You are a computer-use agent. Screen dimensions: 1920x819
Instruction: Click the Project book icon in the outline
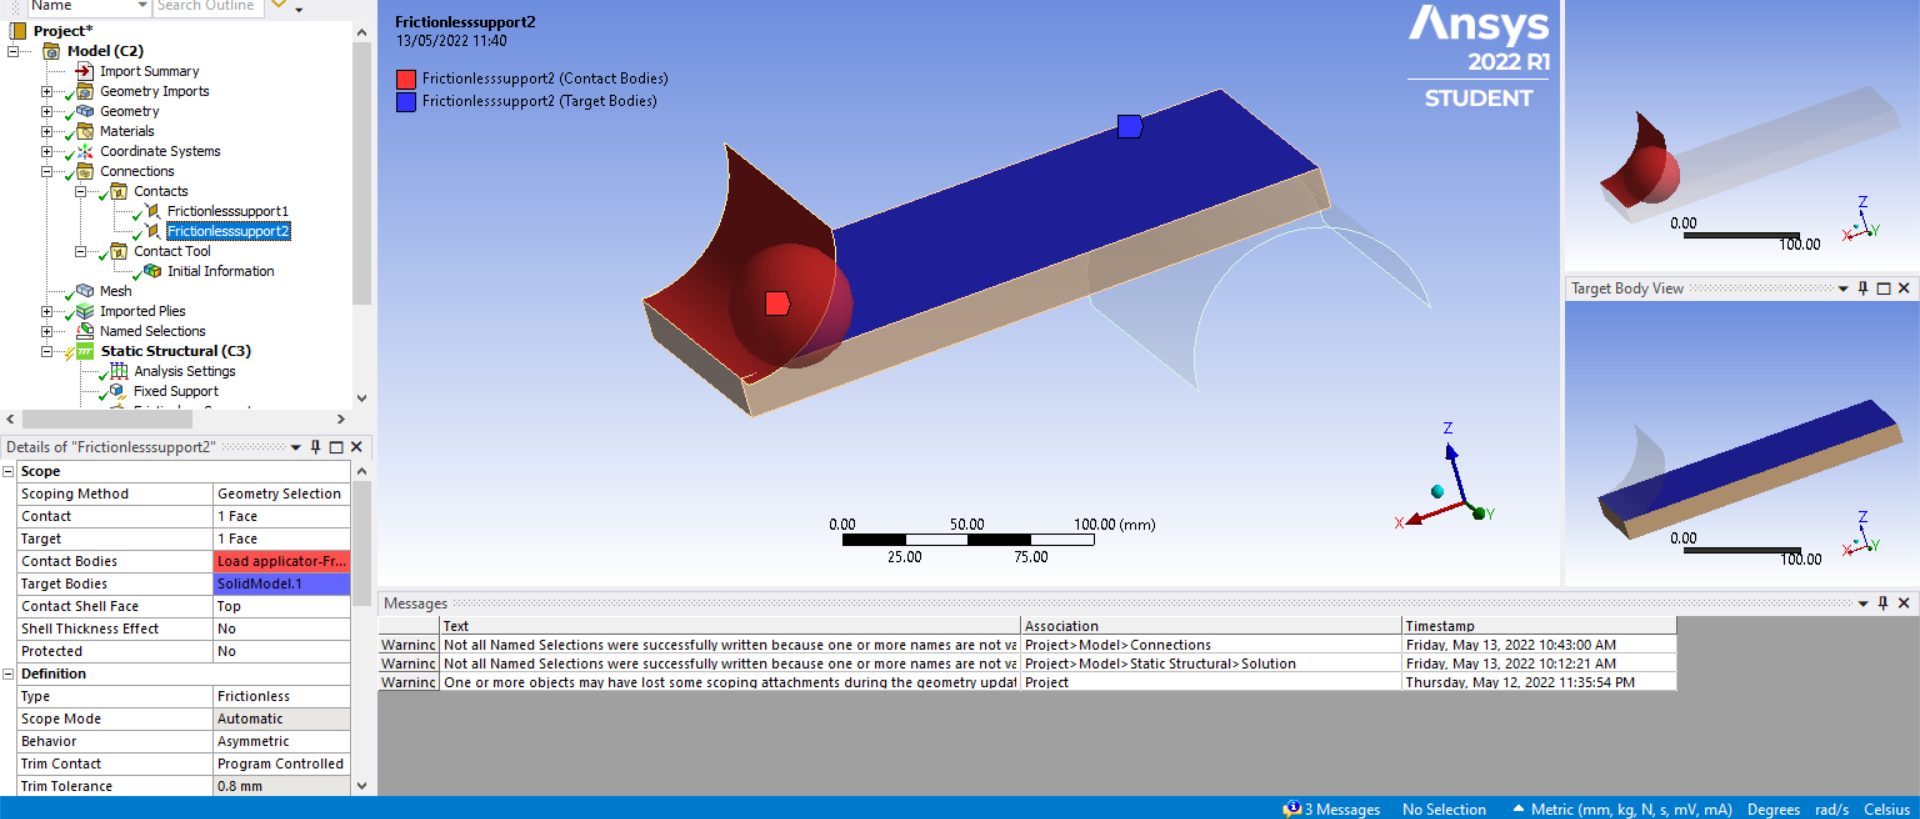(18, 31)
